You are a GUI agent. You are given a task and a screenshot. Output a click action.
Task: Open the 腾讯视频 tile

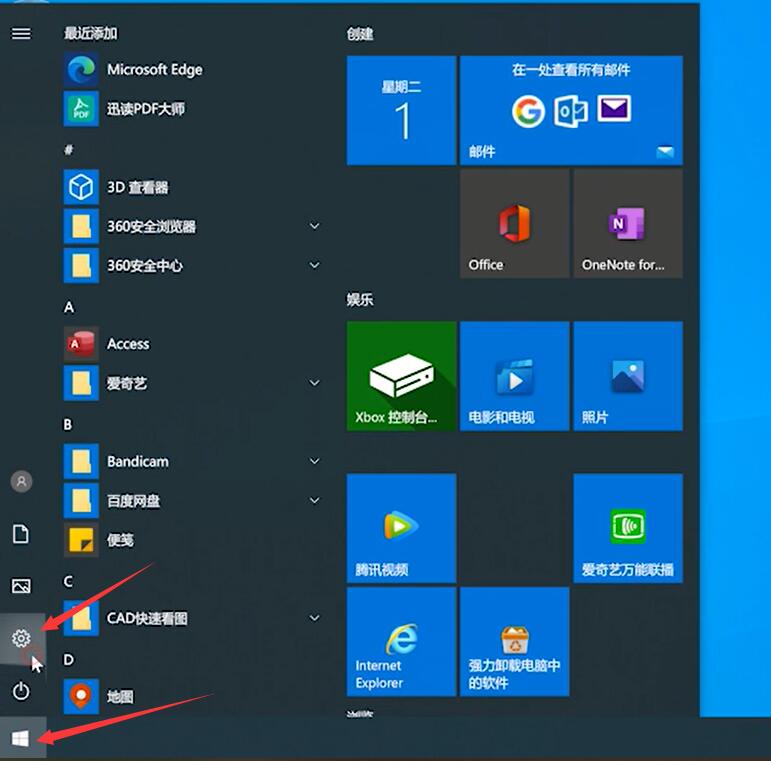(401, 528)
